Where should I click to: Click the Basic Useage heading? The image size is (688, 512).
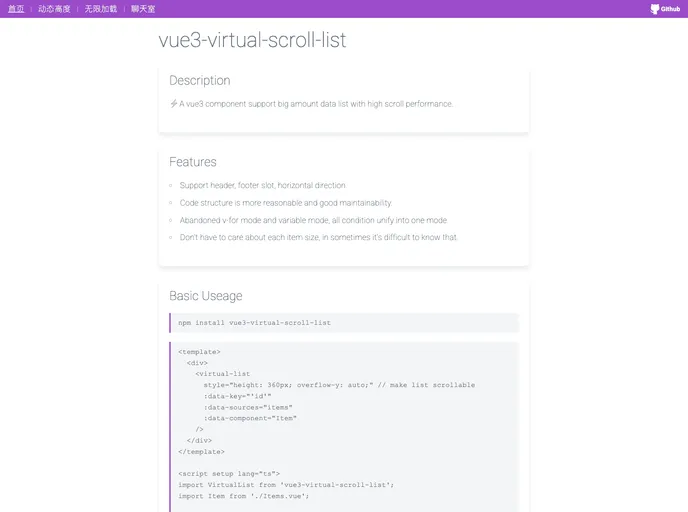(205, 296)
